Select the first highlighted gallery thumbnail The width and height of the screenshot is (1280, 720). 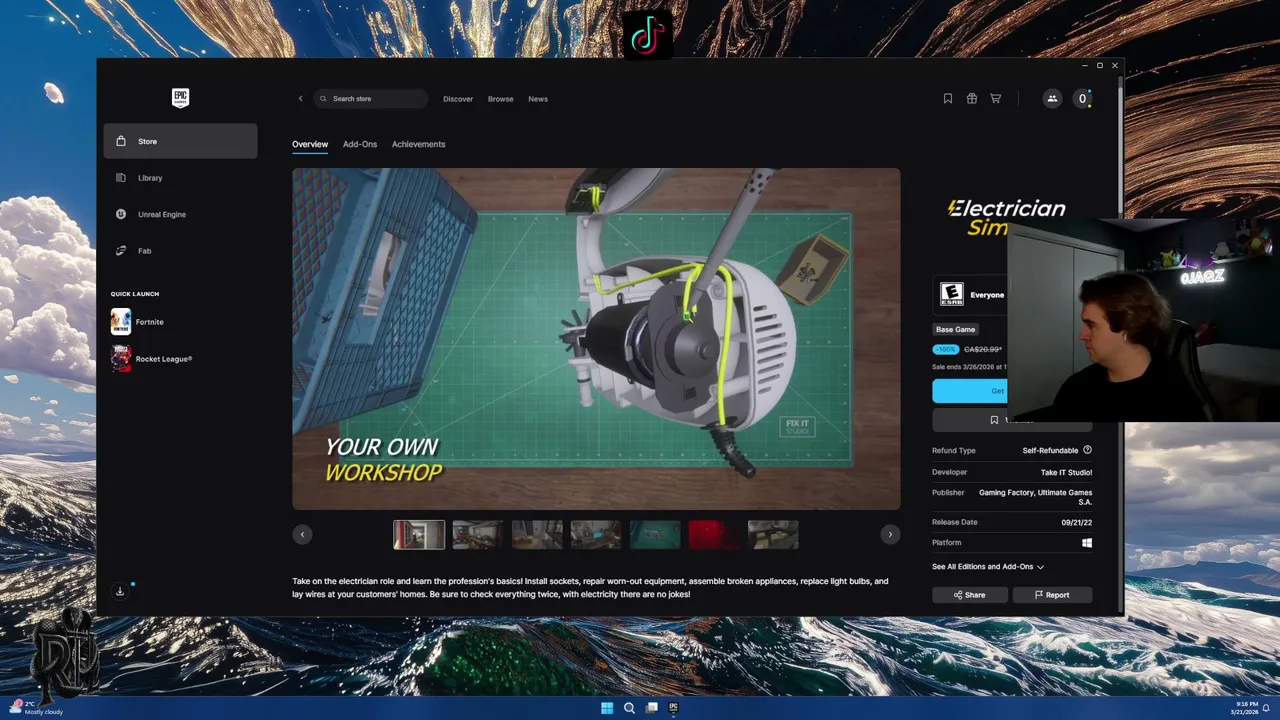[x=419, y=535]
